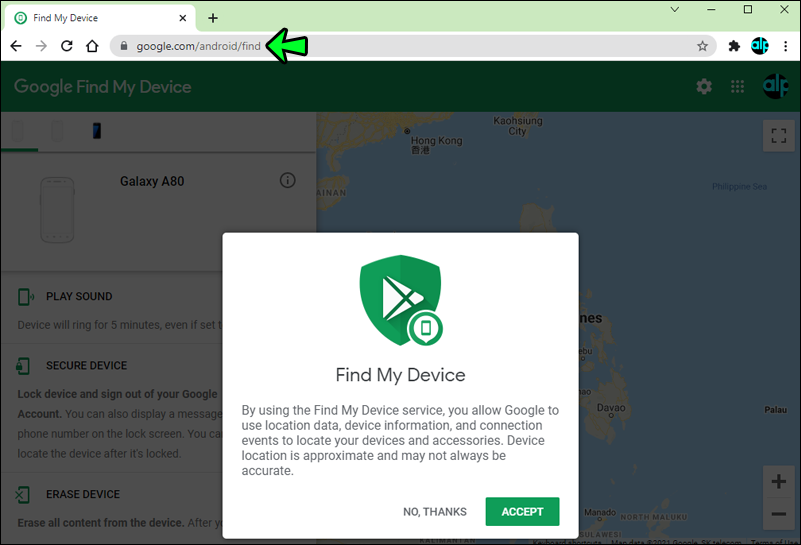
Task: Select the third dark phone device tab
Action: pyautogui.click(x=97, y=131)
